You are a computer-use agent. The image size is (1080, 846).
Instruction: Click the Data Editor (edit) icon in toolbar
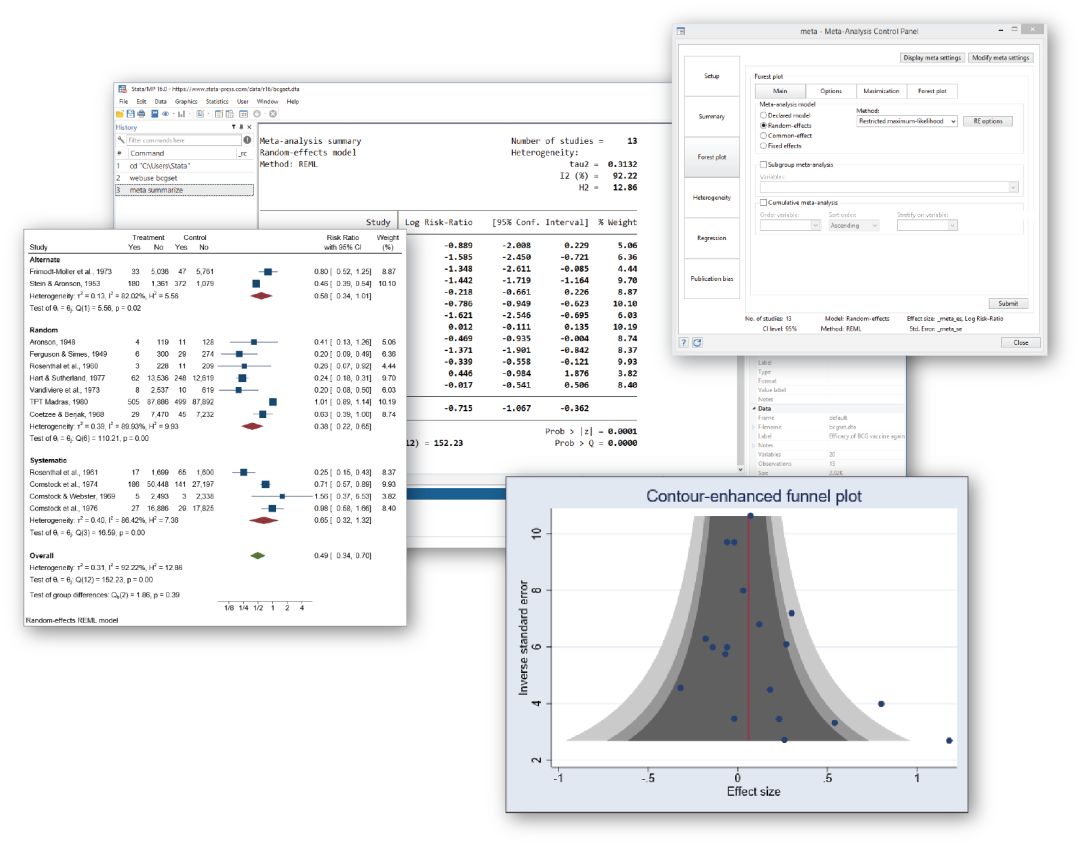pos(219,114)
